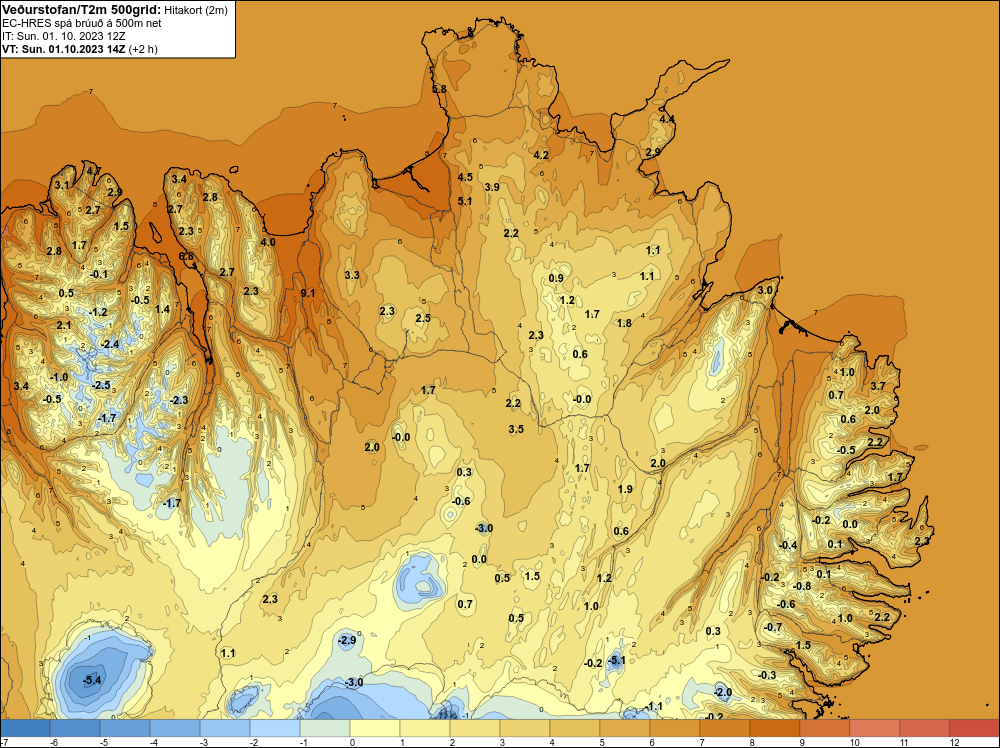Click the init time 'IT: Sun. 01. 10. 2023 12Z'
This screenshot has height=748, width=1000.
(x=64, y=36)
